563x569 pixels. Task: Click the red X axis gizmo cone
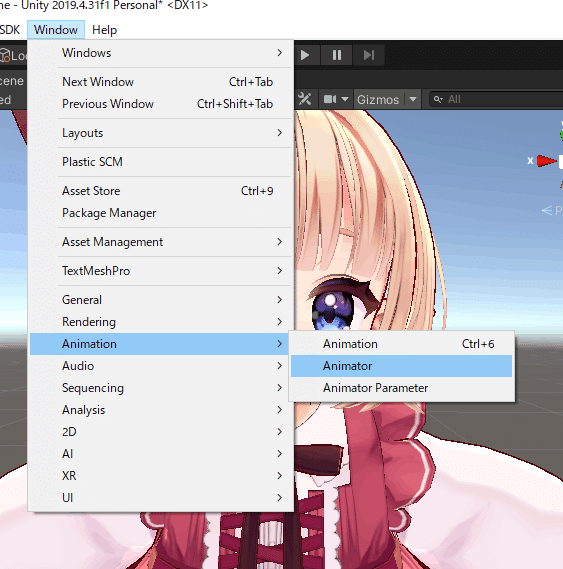pos(546,161)
